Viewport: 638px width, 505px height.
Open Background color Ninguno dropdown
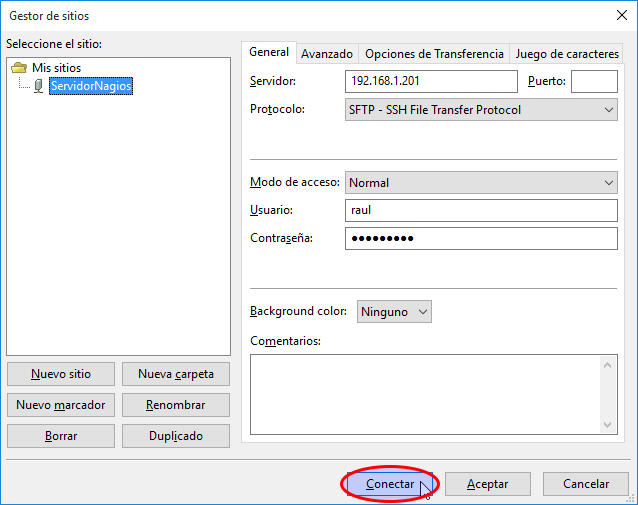(x=394, y=312)
